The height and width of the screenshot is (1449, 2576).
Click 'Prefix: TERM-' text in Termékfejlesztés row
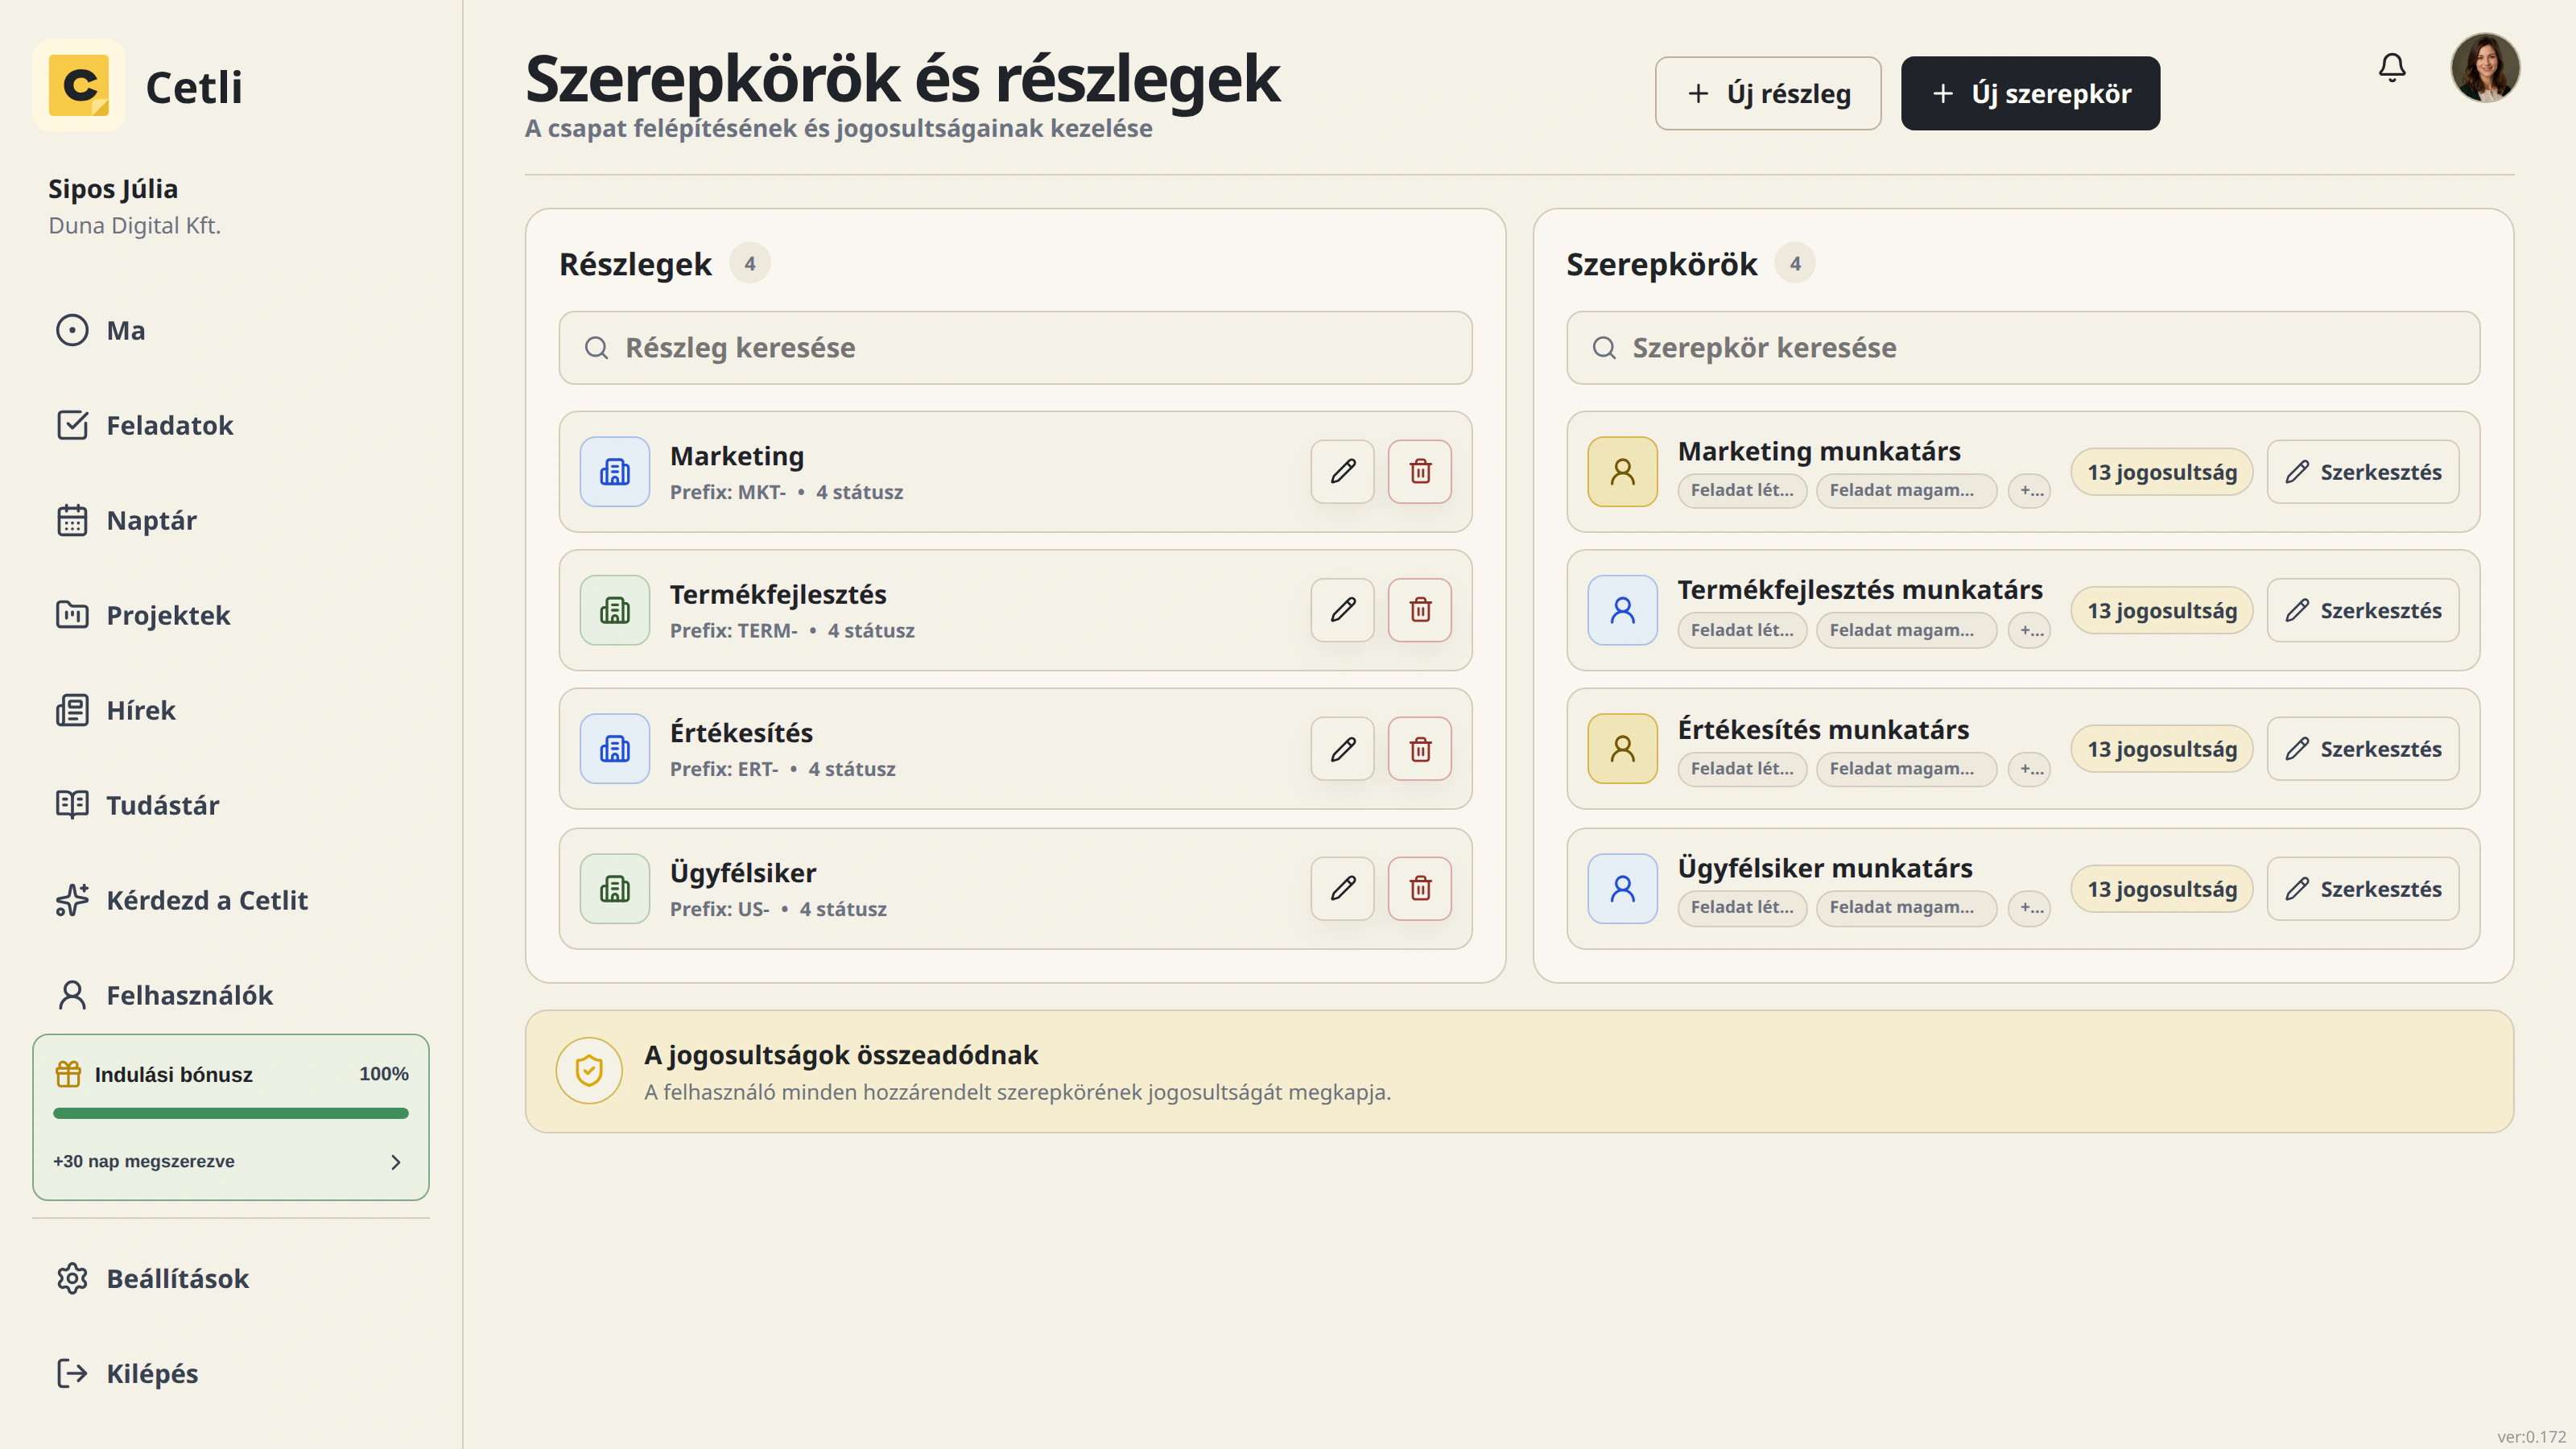[734, 631]
